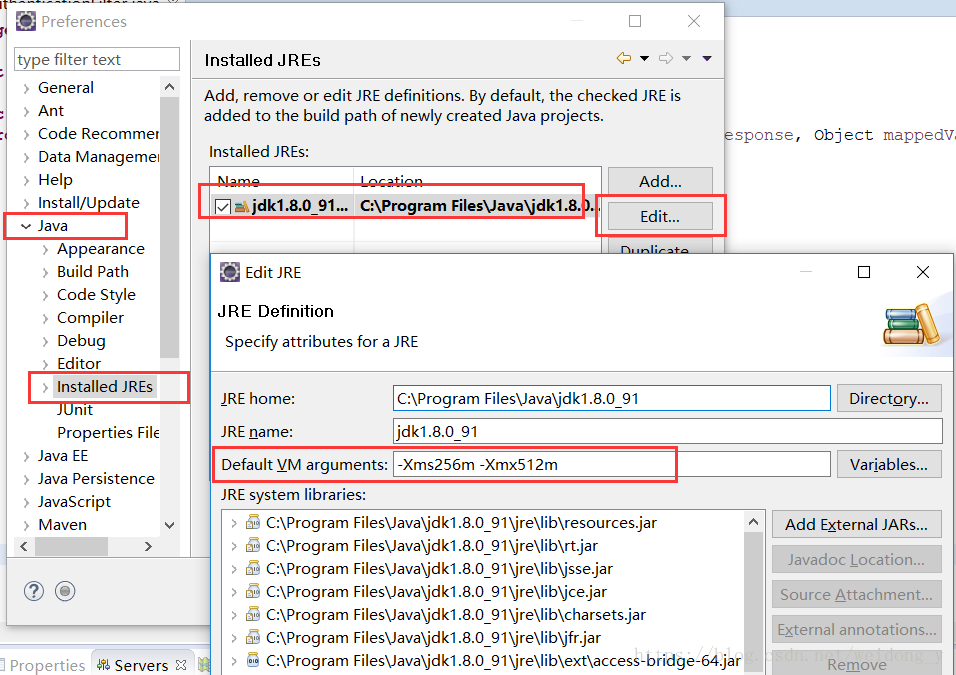Viewport: 956px width, 675px height.
Task: Click the jce.jar library jar icon
Action: coord(252,591)
